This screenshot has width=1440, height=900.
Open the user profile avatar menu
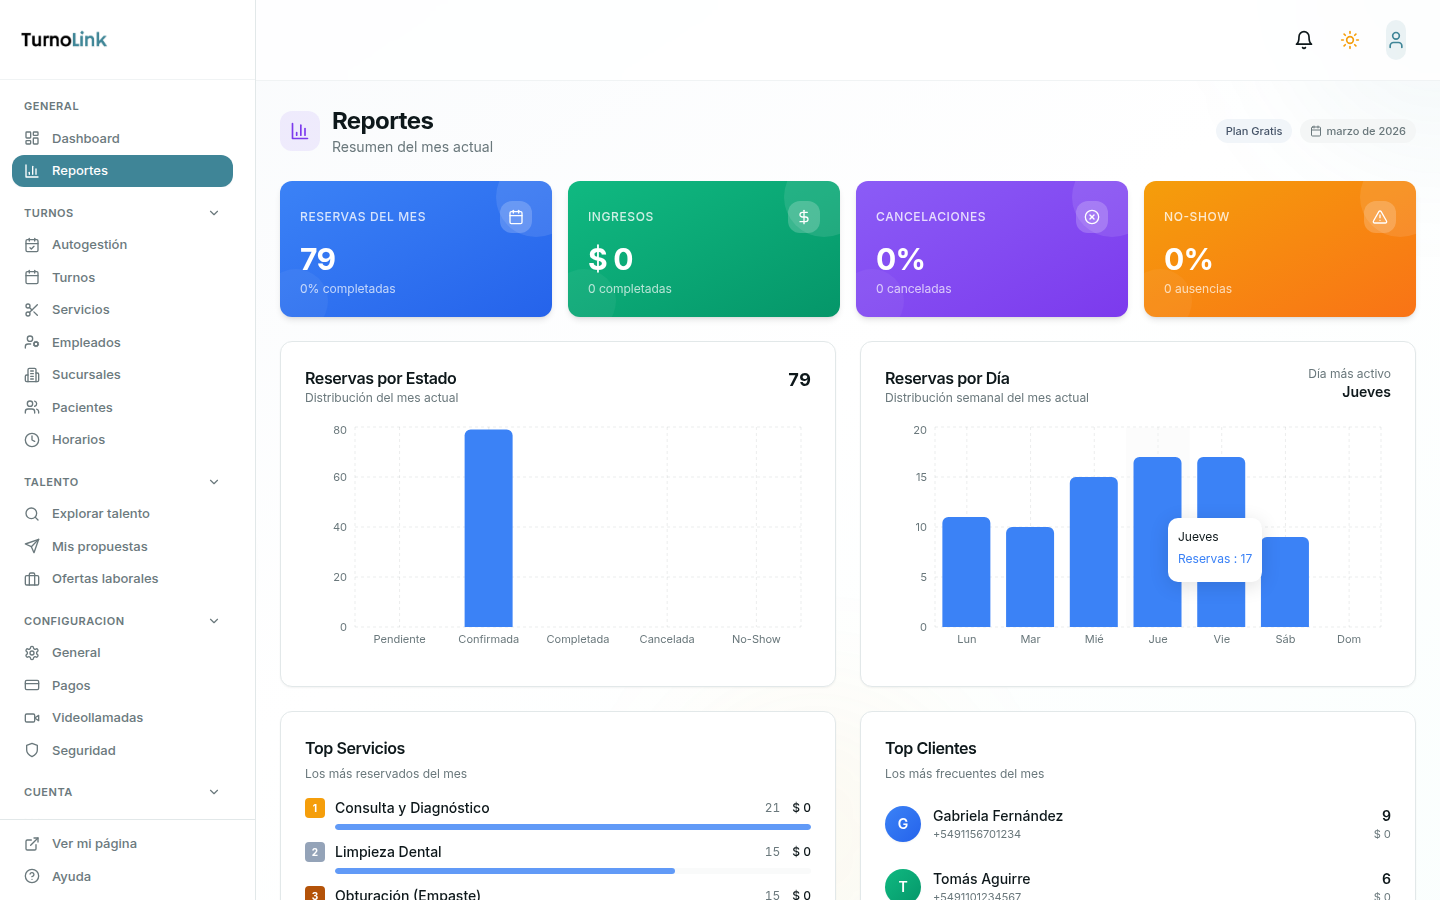pyautogui.click(x=1395, y=40)
